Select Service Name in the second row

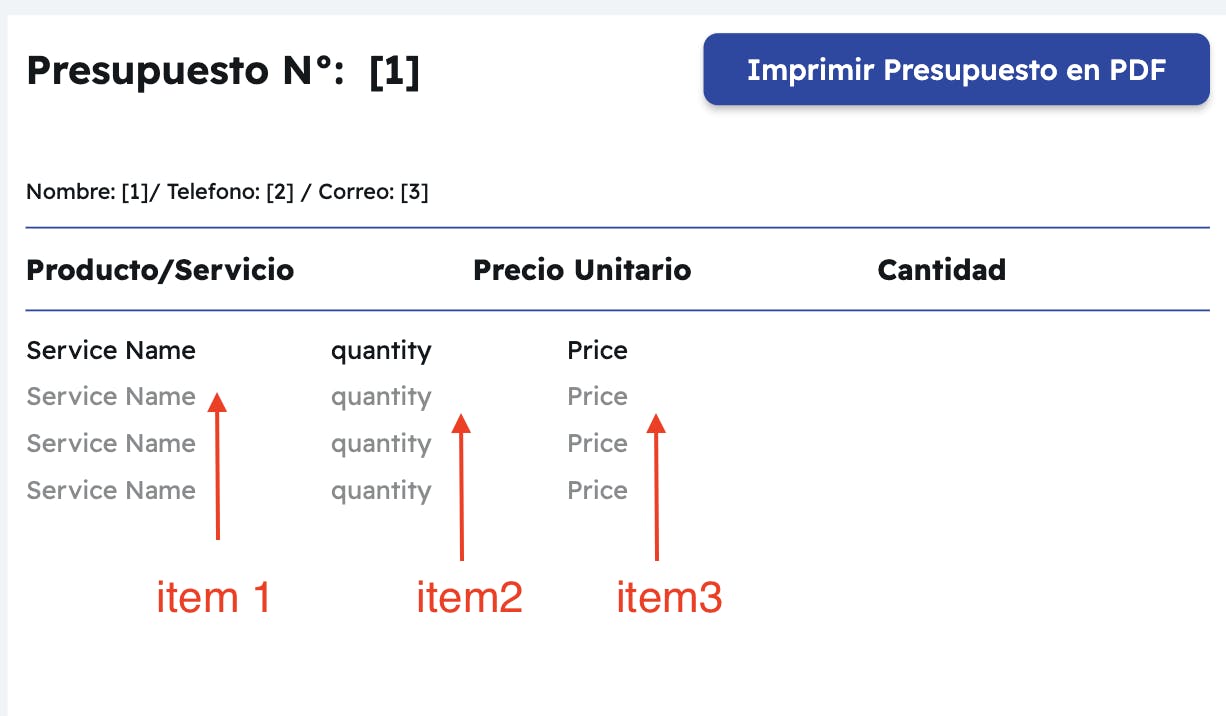point(111,397)
